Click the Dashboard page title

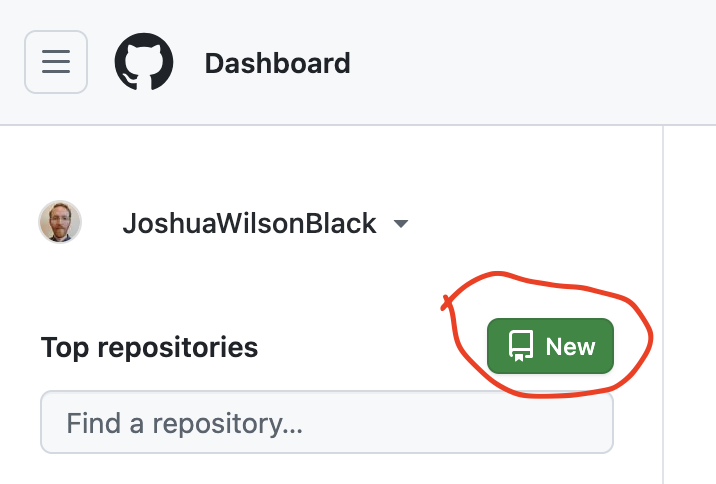[277, 64]
